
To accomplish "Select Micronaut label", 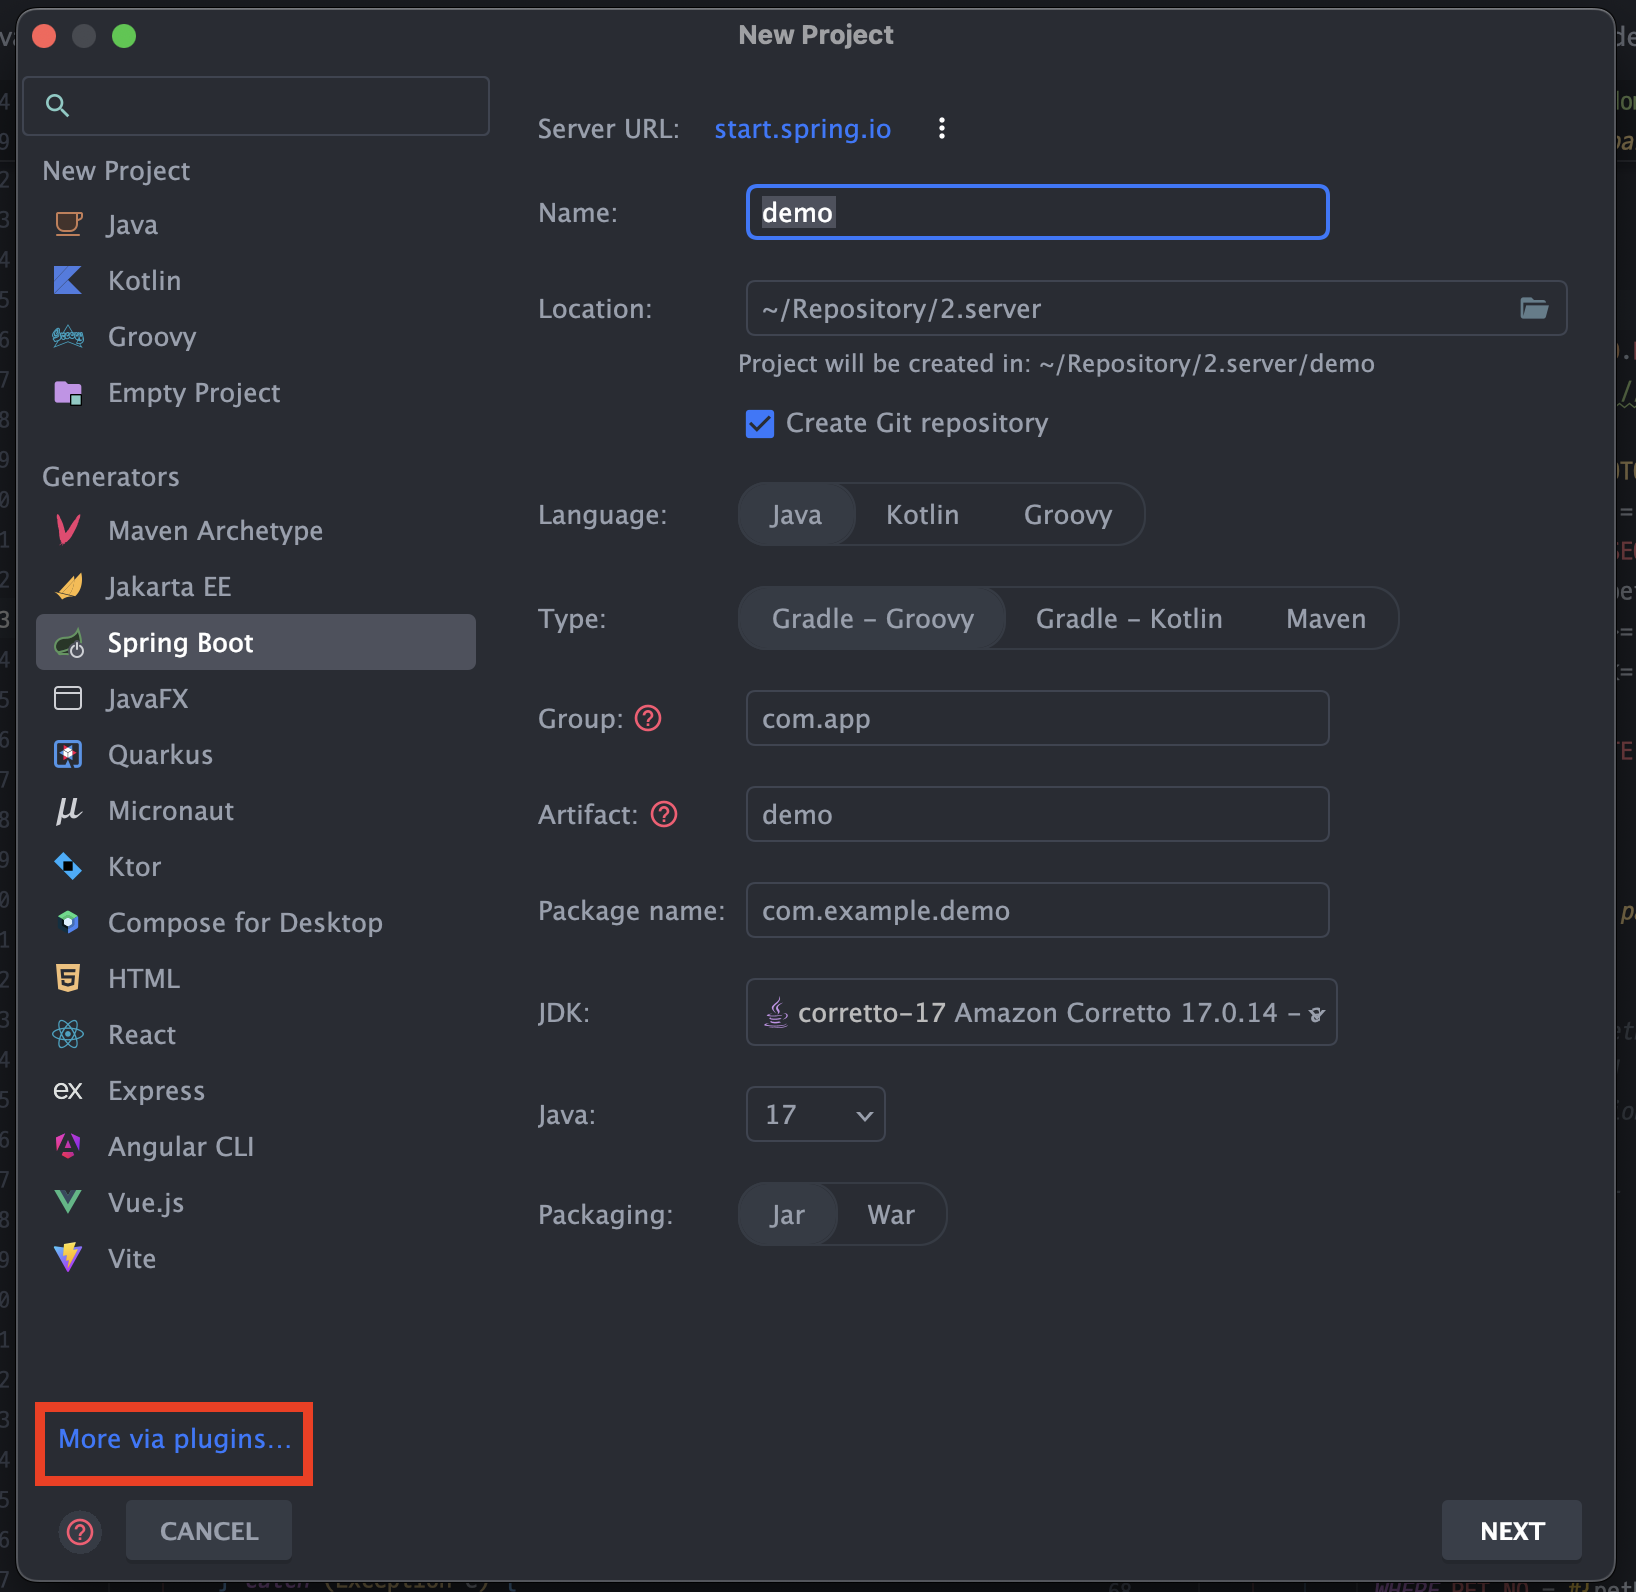I will (x=171, y=810).
